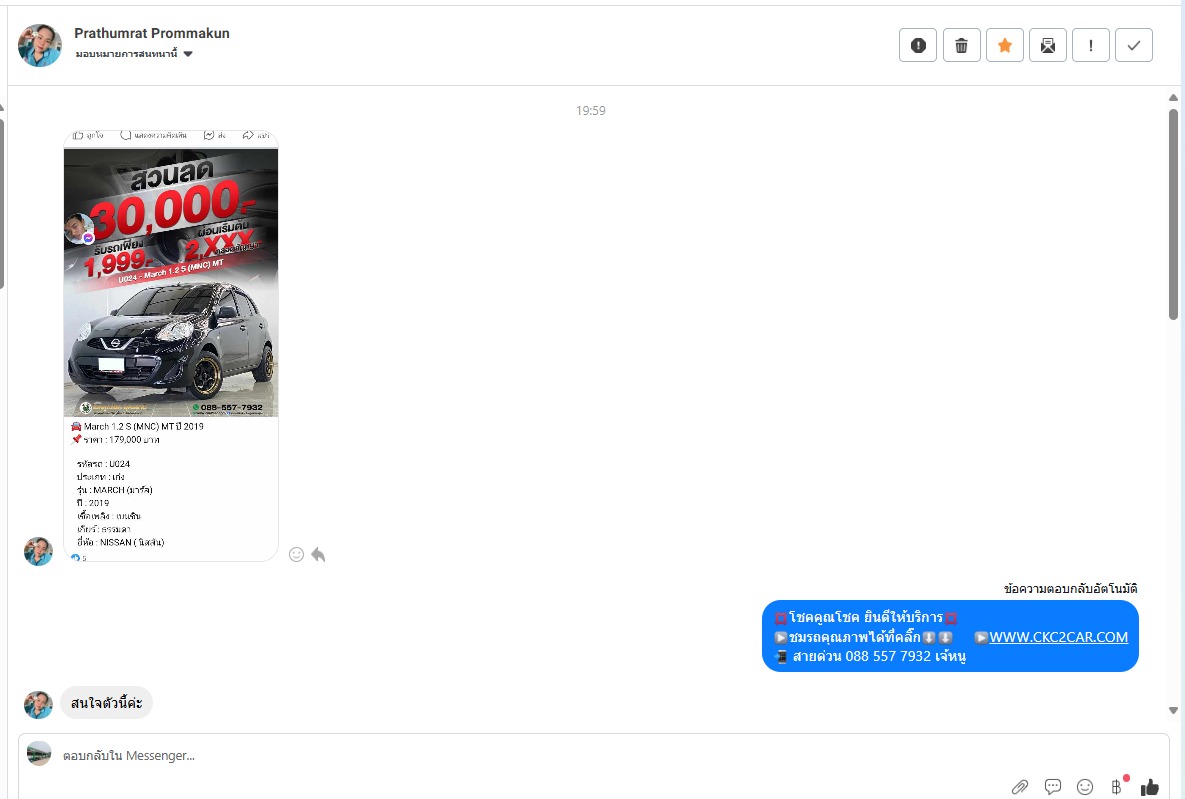Viewport: 1185px width, 799px height.
Task: Click the Prathumrat Prommakun contact name
Action: point(152,33)
